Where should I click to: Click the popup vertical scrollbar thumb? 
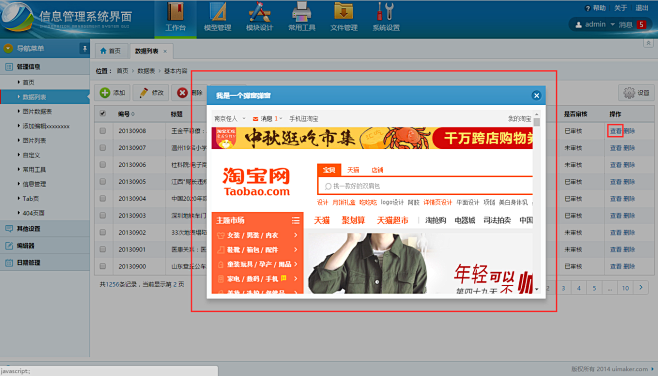click(537, 122)
